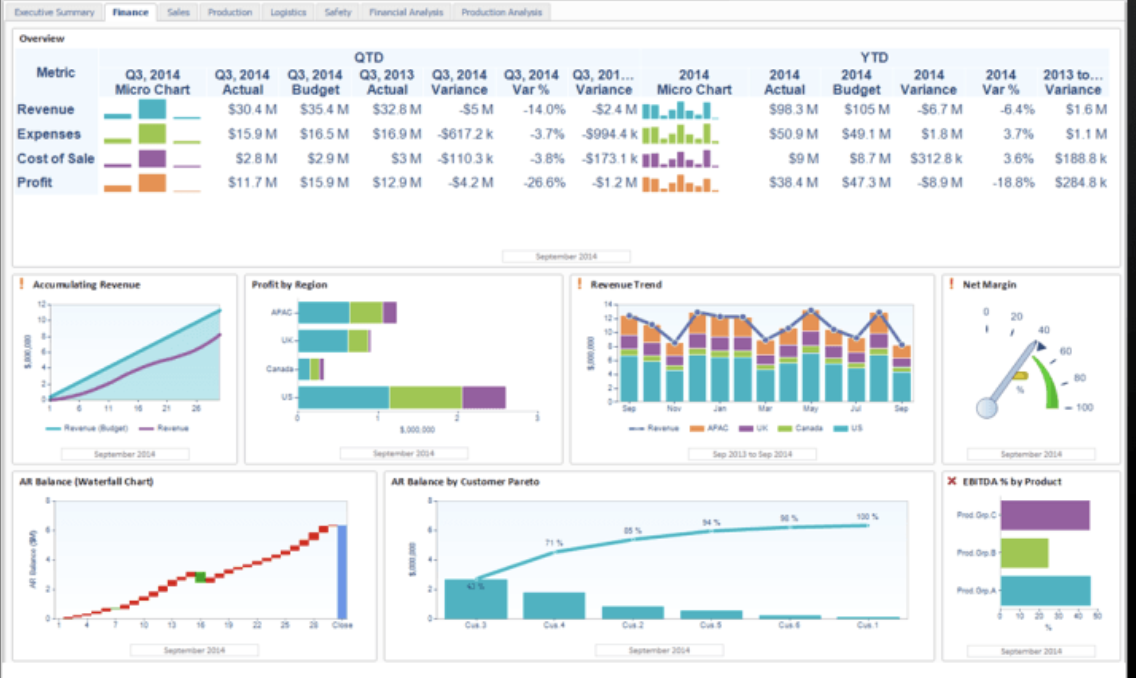Click September 2014 label under Profit by Region
Image resolution: width=1136 pixels, height=678 pixels.
[404, 453]
